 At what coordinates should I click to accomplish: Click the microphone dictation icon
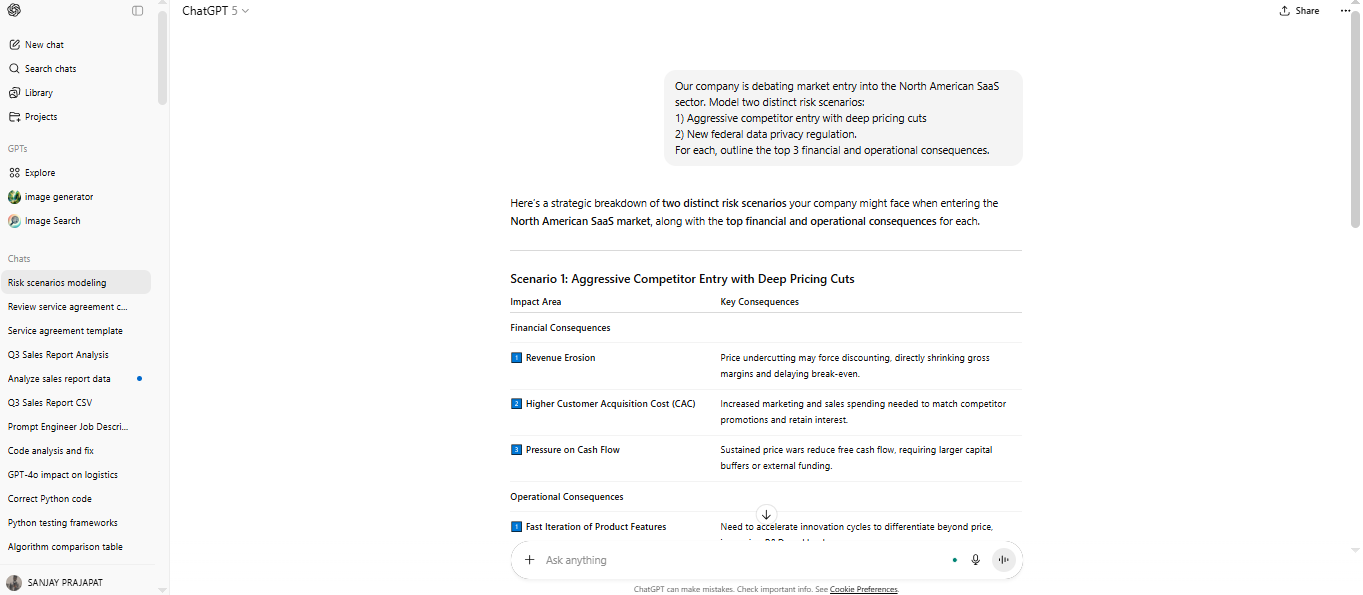[976, 560]
